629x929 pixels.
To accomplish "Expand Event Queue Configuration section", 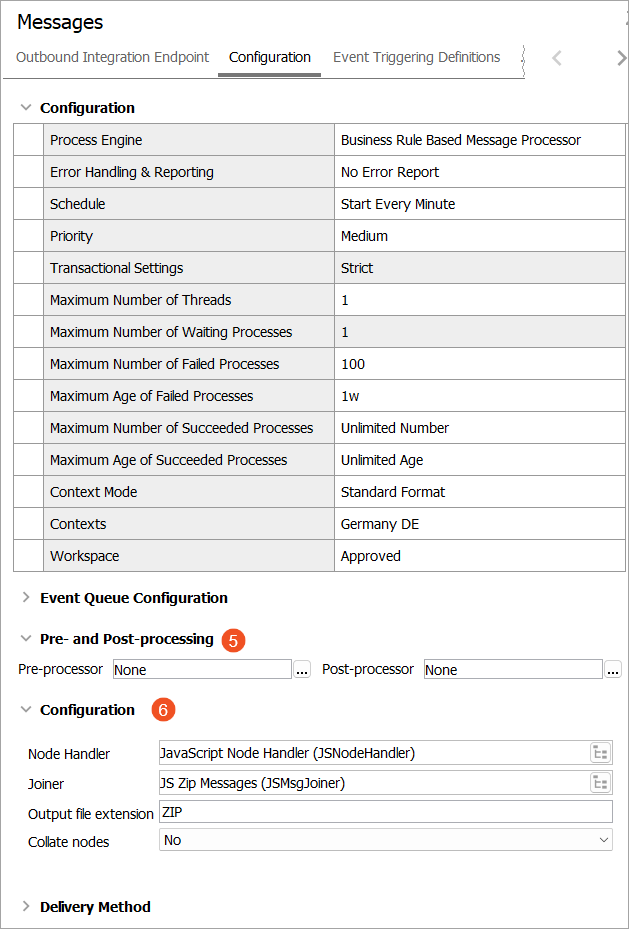I will 26,598.
